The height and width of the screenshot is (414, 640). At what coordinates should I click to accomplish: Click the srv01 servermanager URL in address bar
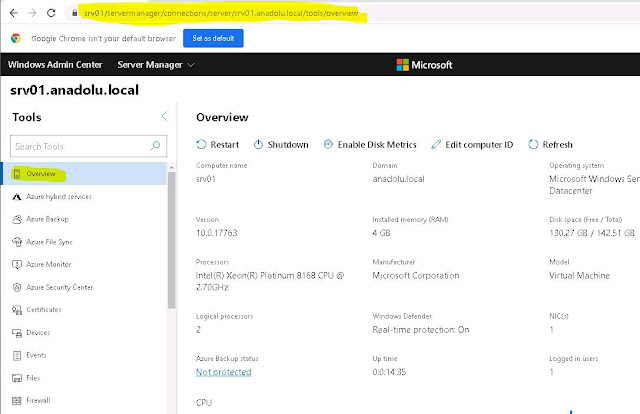coord(221,13)
